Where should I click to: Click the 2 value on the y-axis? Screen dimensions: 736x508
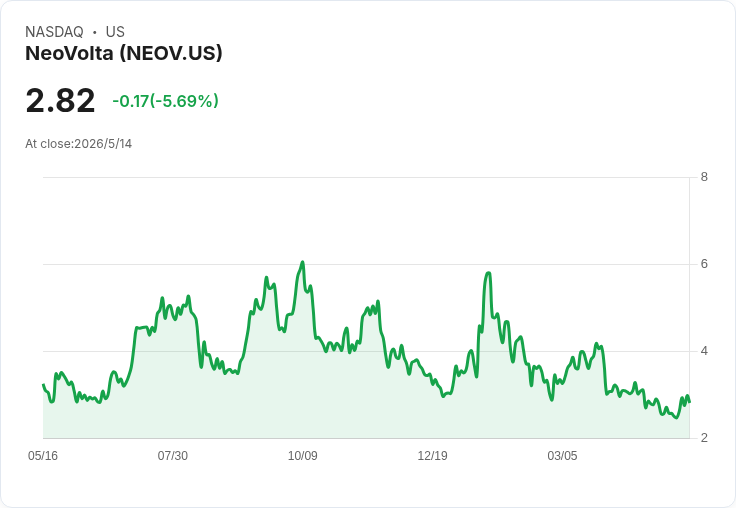(704, 438)
